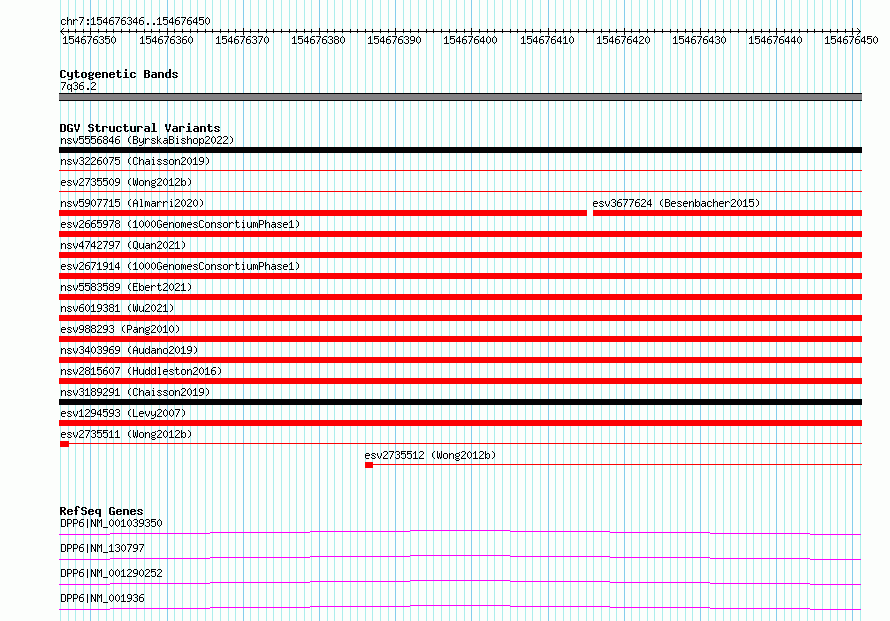Viewport: 890px width, 621px height.
Task: Click ruler position 154676390
Action: 394,40
